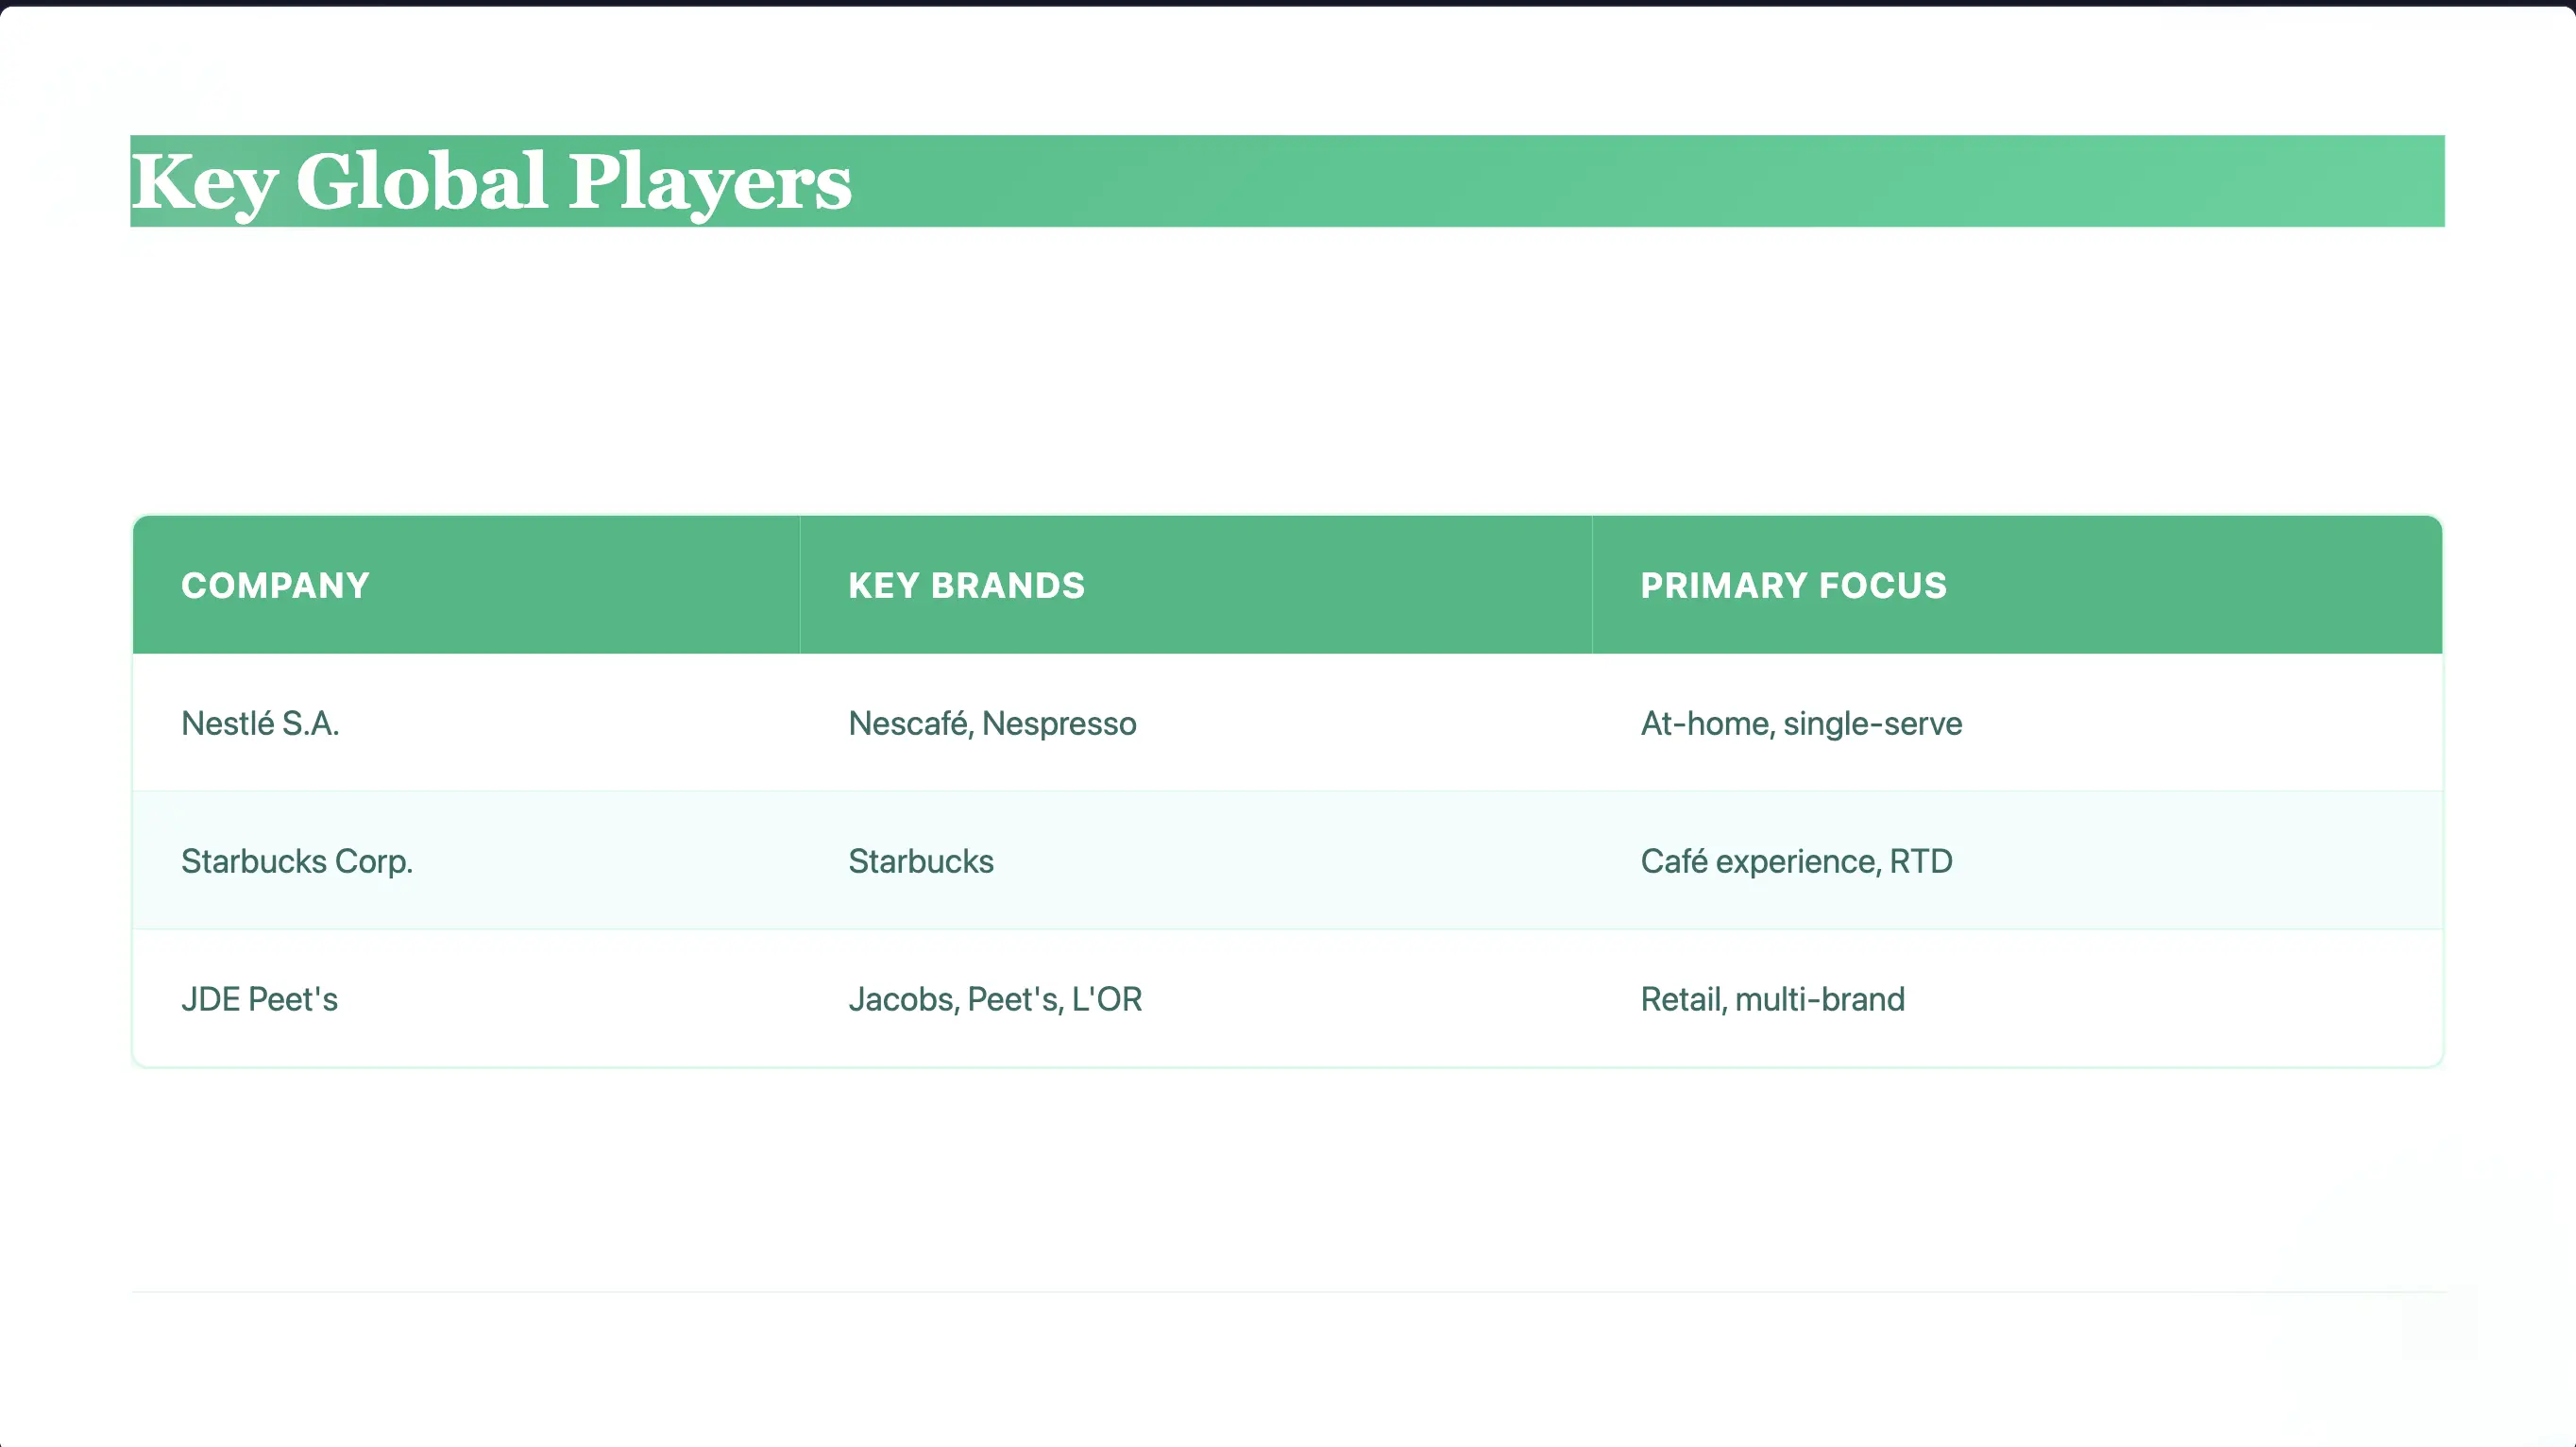Click the multi-brand text

(1820, 999)
